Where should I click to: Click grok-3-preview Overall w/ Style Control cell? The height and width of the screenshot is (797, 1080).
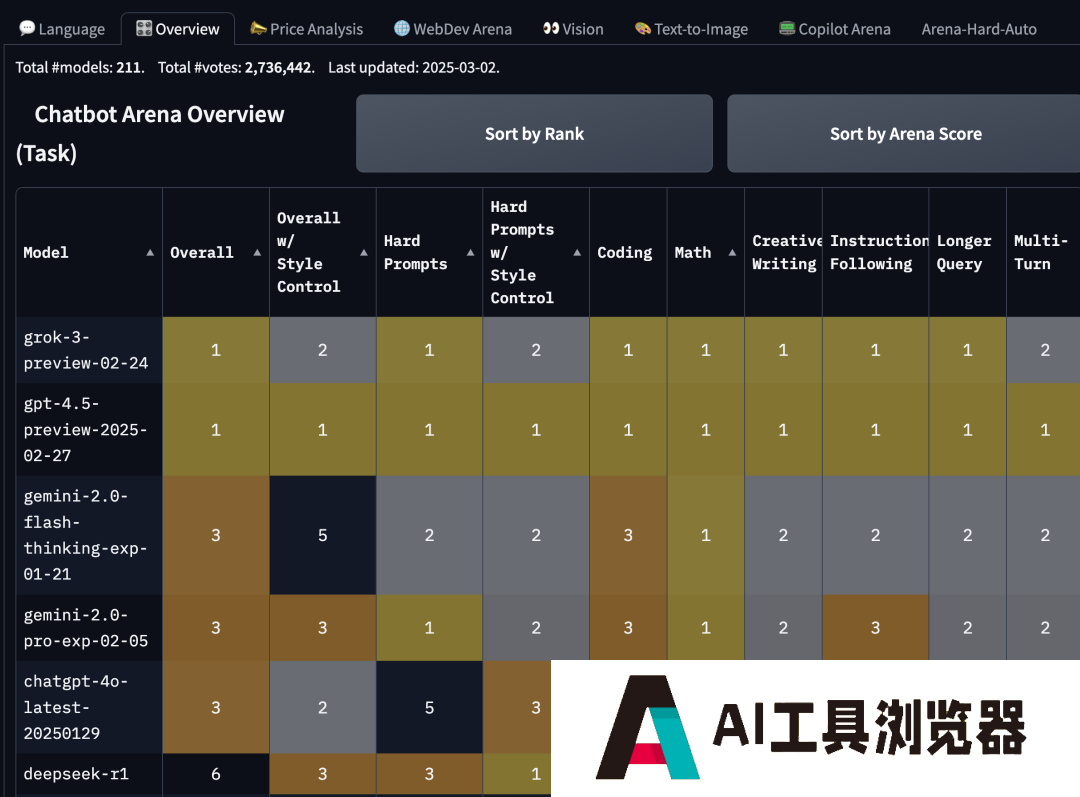pos(322,350)
